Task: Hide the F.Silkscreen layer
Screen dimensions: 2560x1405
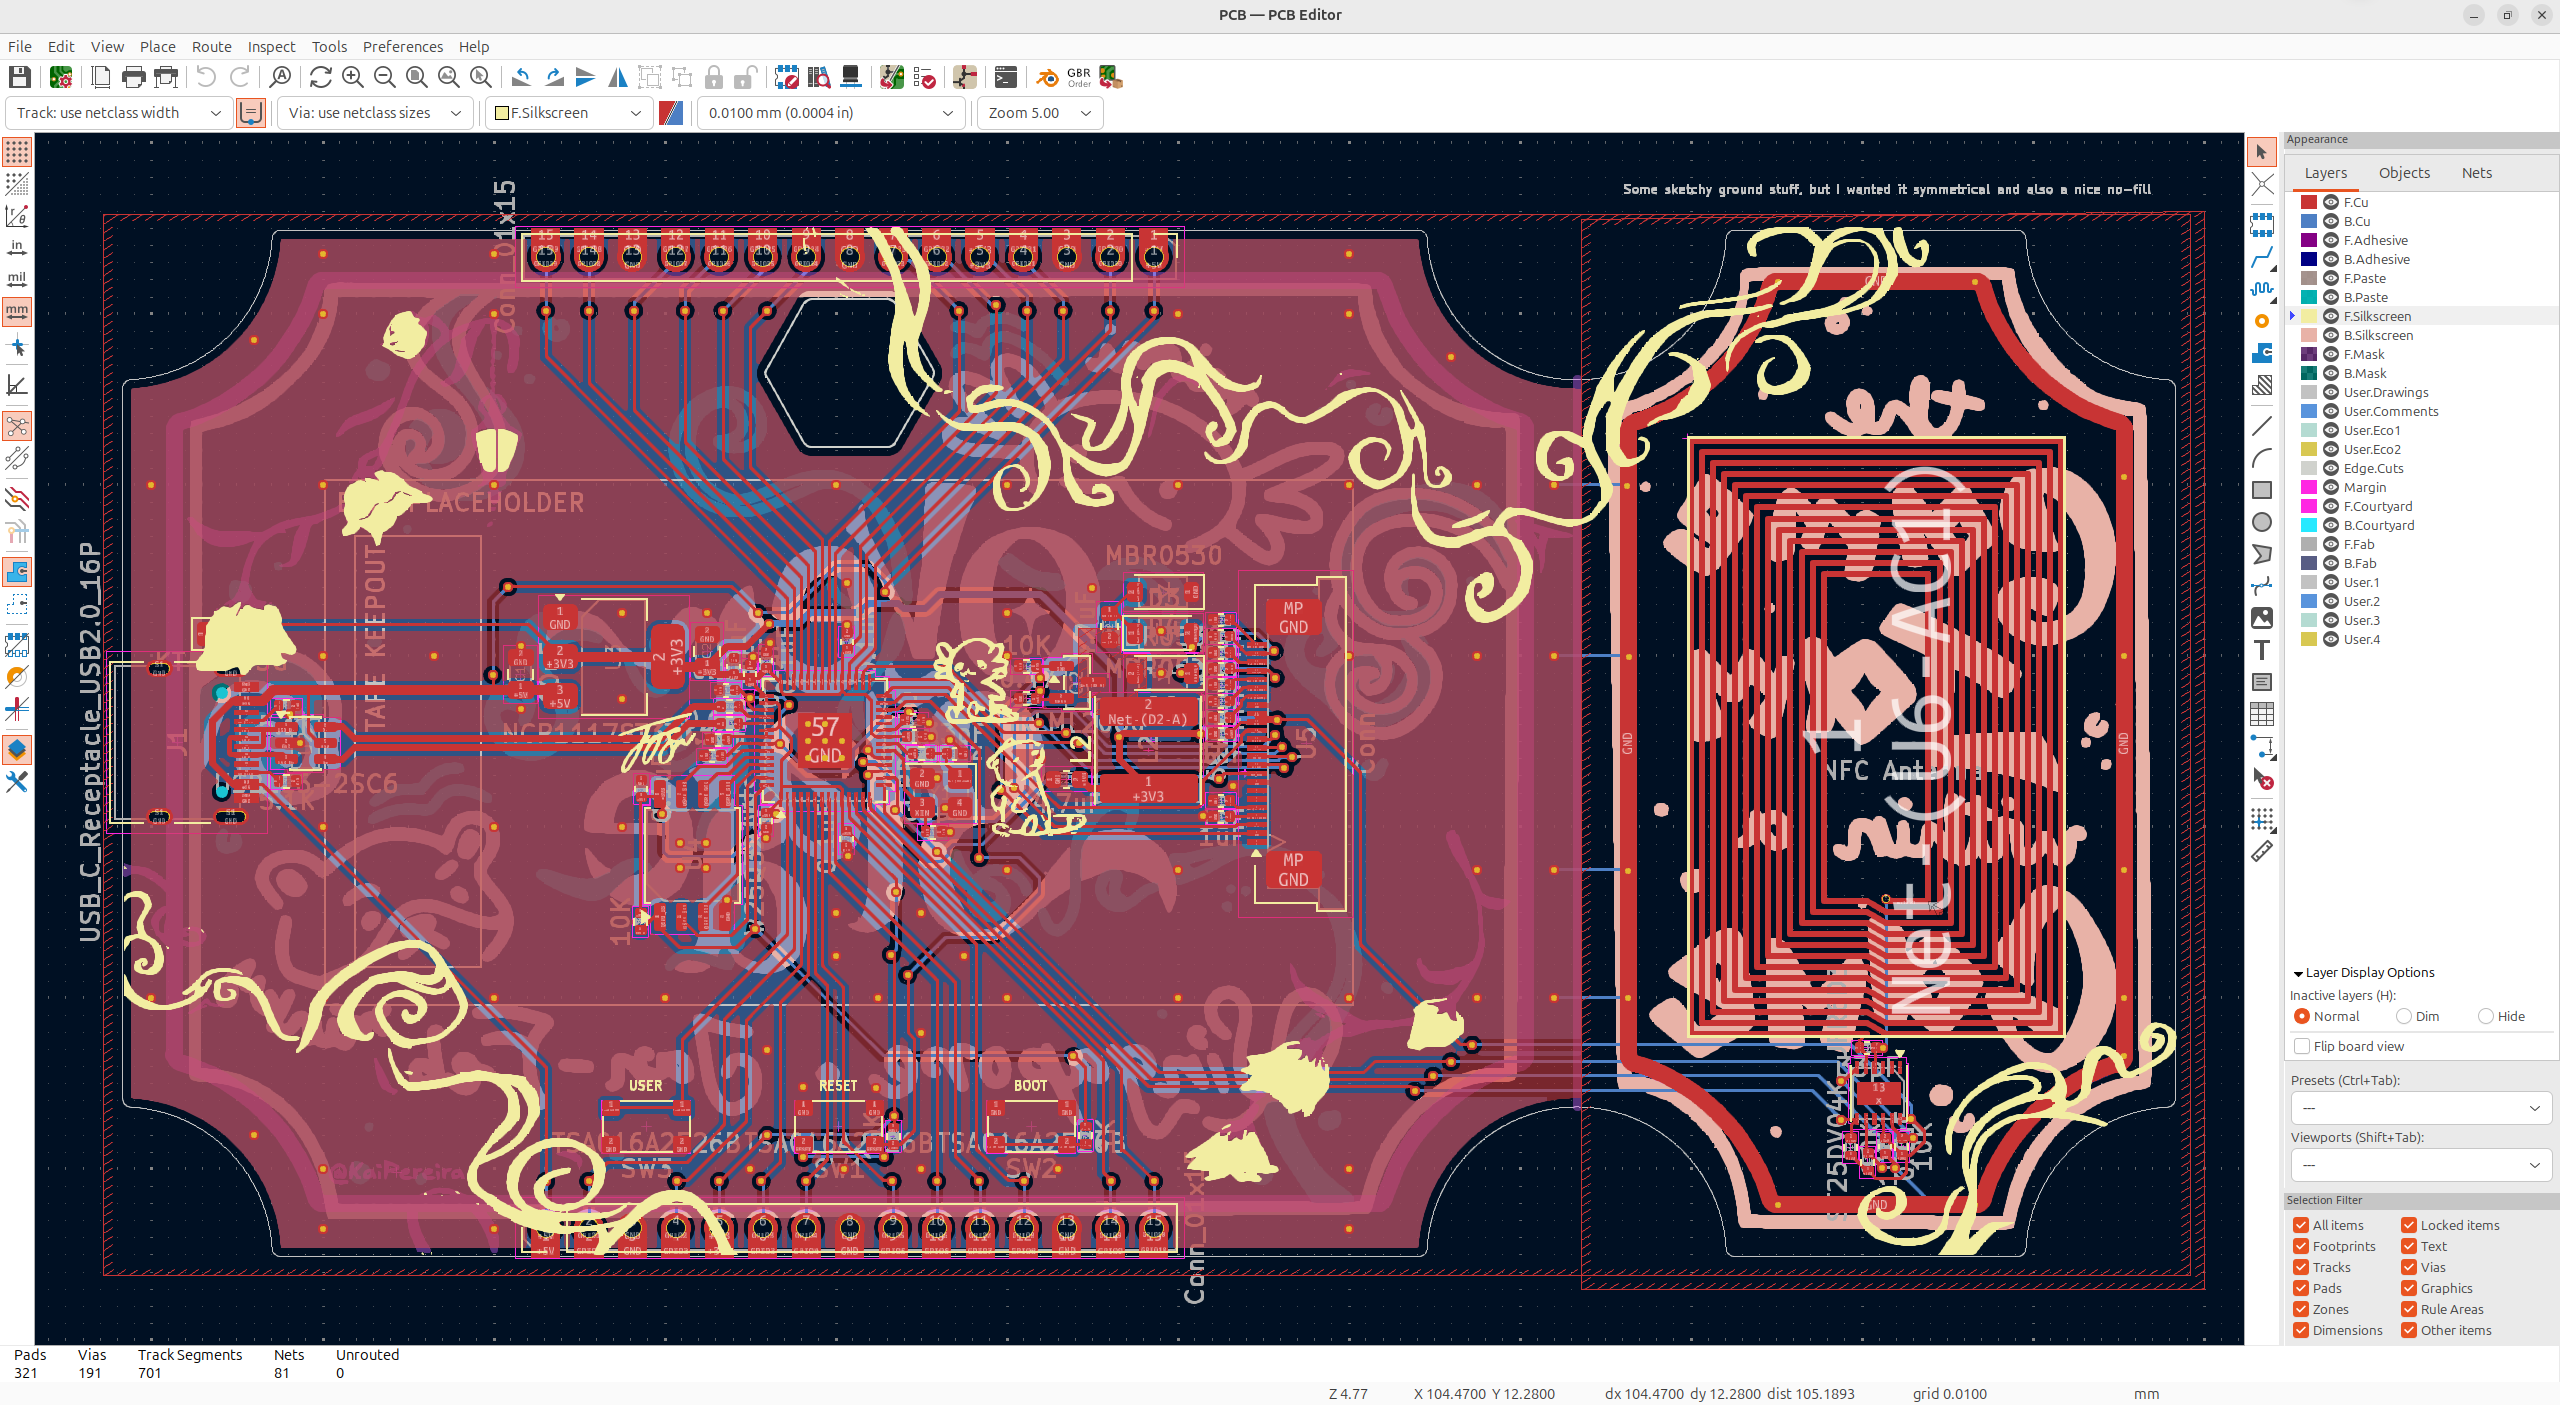Action: tap(2331, 316)
